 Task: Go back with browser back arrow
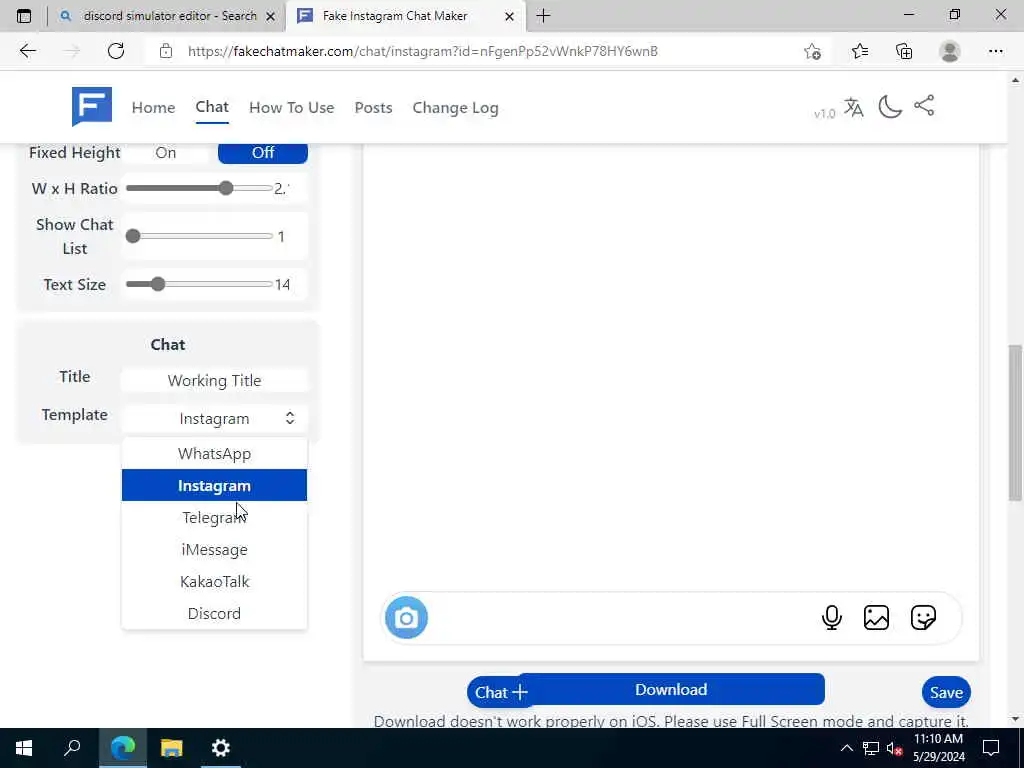tap(27, 51)
